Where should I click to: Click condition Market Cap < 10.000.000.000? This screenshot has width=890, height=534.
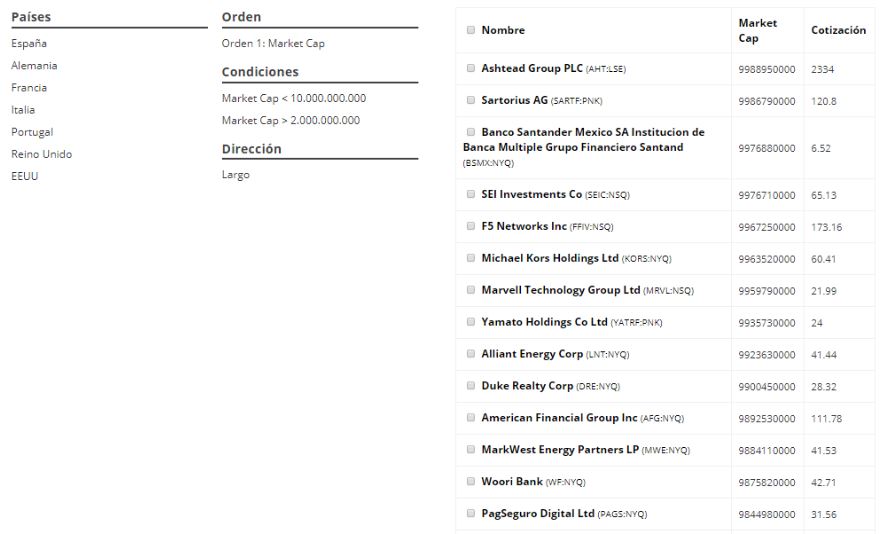point(293,98)
